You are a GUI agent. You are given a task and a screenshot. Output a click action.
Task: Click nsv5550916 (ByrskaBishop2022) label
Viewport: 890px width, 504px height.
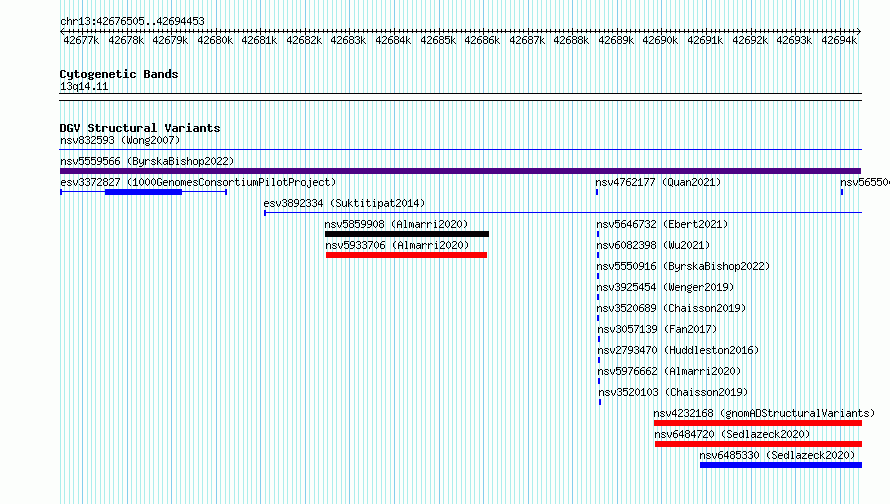(683, 266)
